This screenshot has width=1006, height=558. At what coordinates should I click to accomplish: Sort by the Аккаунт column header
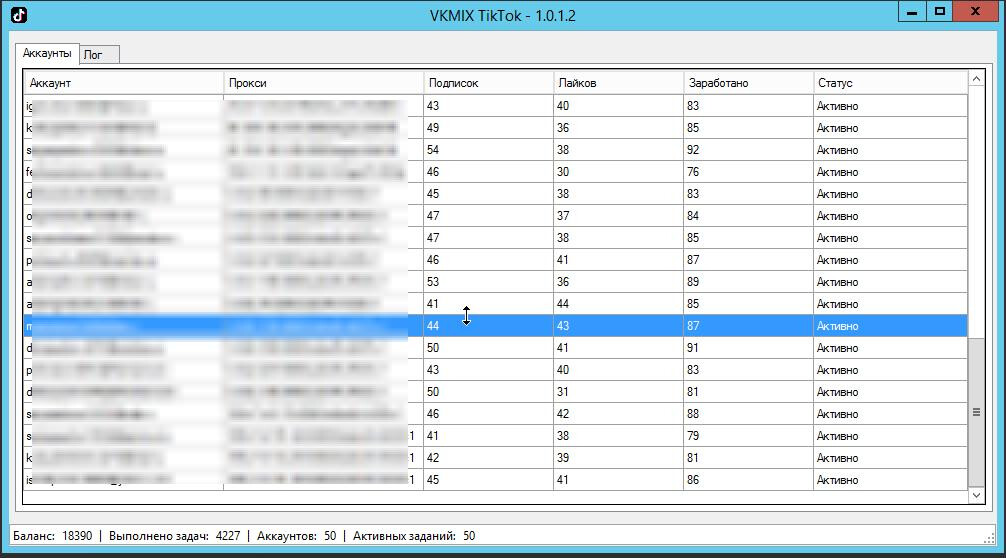123,83
